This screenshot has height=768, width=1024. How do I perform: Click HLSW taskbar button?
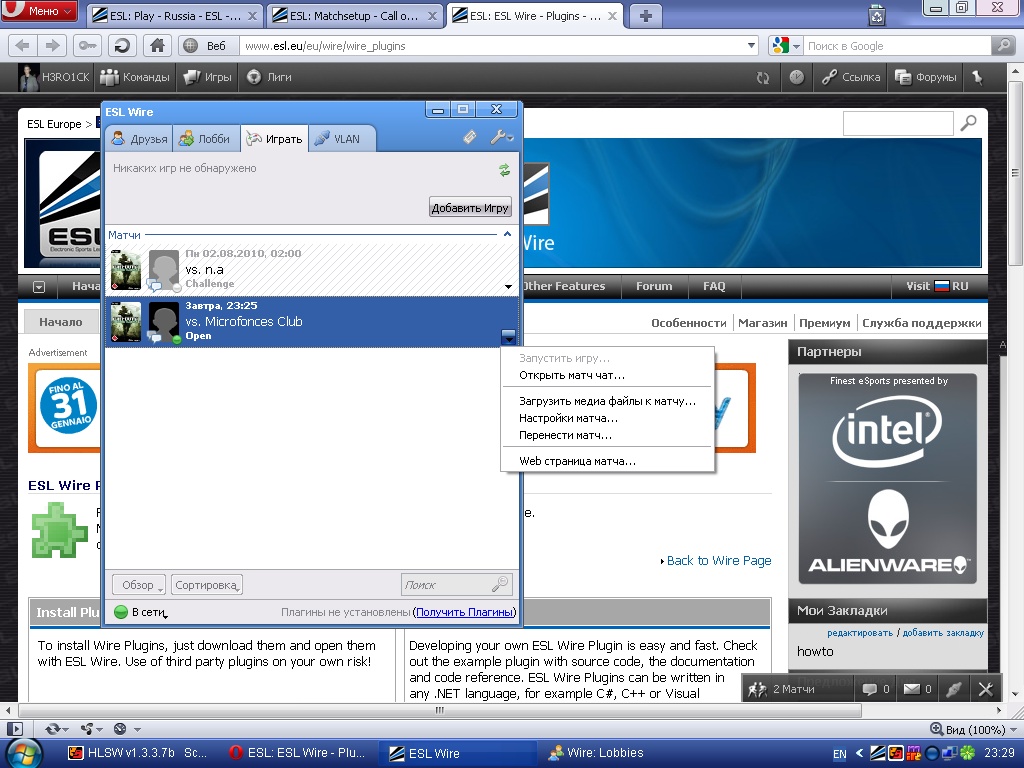[138, 753]
